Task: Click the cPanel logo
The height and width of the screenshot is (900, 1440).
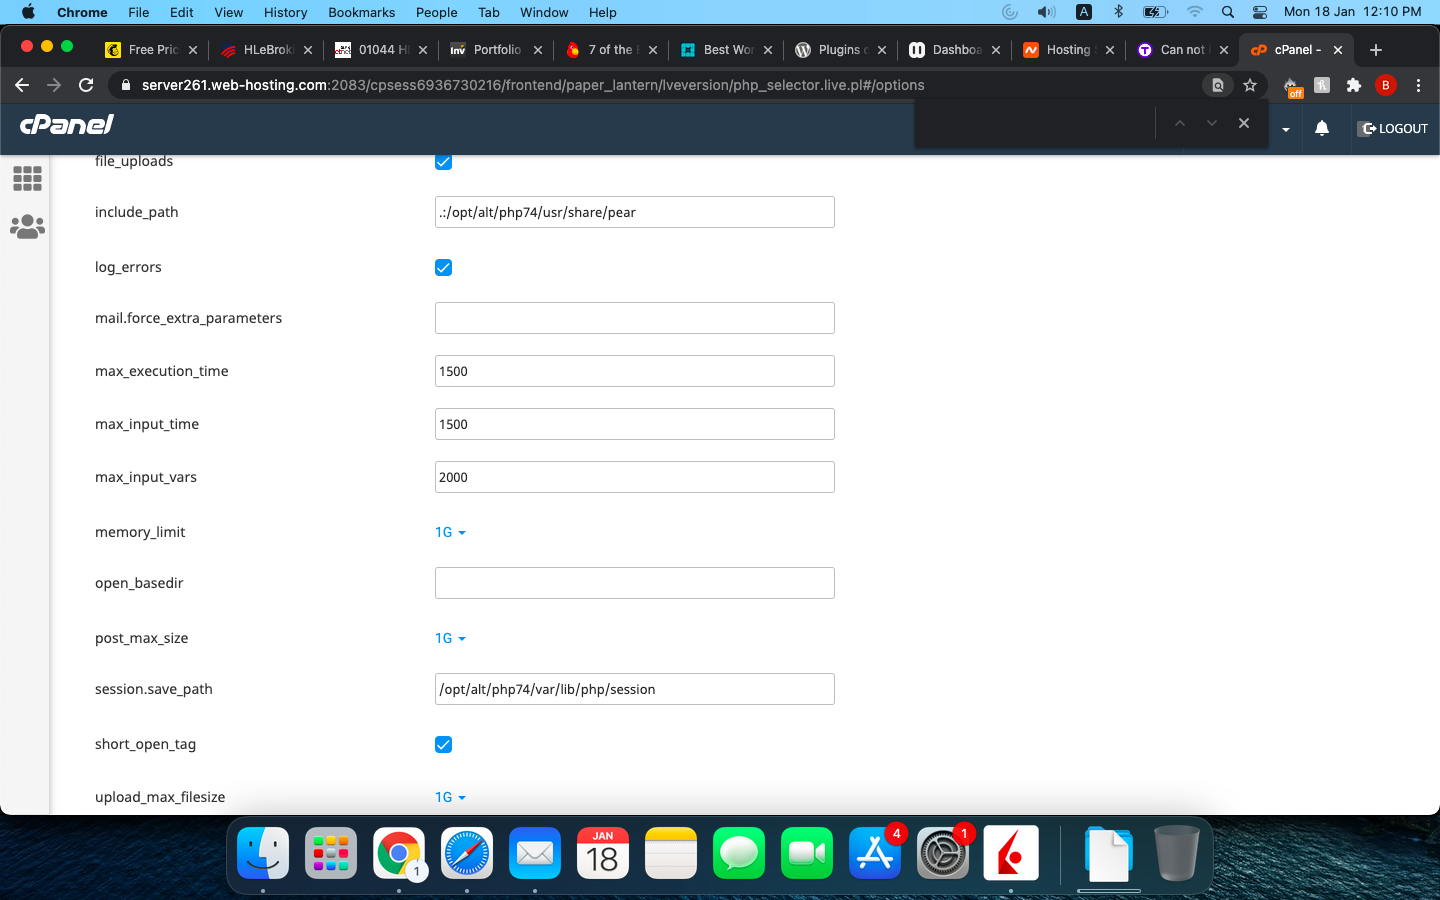Action: pyautogui.click(x=67, y=124)
